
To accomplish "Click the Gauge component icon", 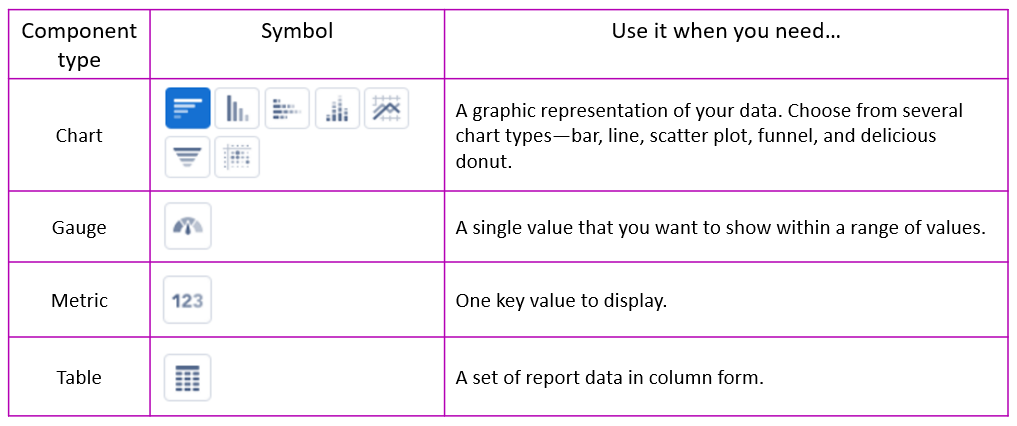I will tap(187, 226).
